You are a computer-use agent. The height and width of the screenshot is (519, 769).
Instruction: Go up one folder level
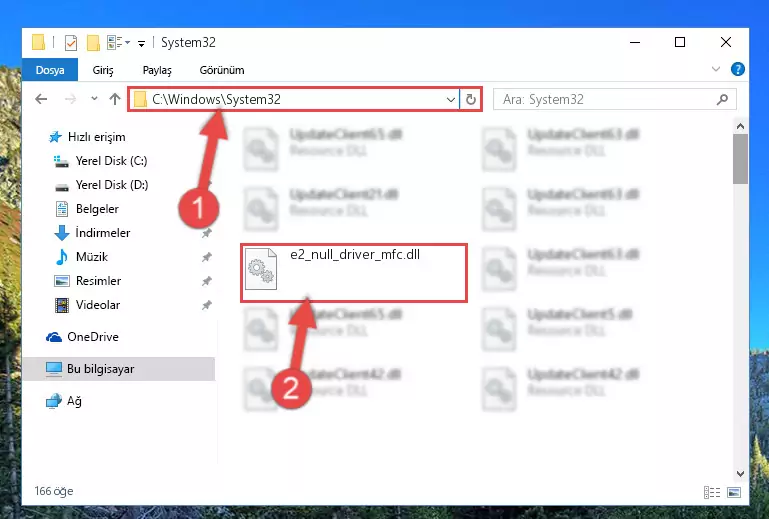point(115,99)
